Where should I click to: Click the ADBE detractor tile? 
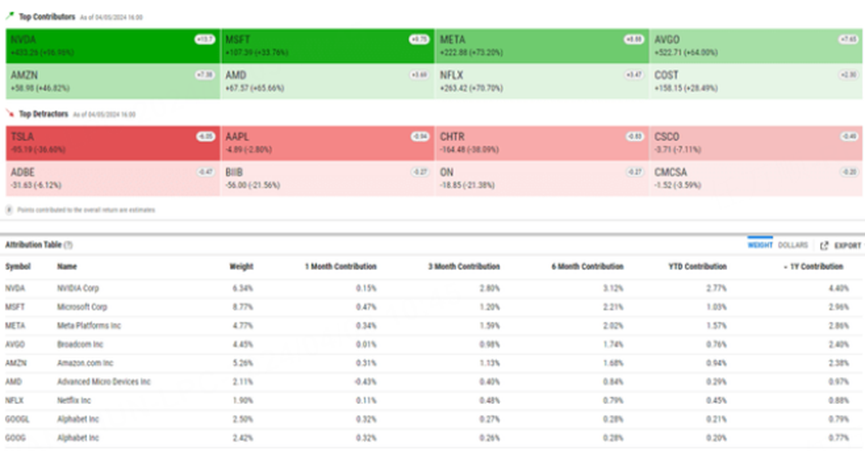tap(113, 179)
